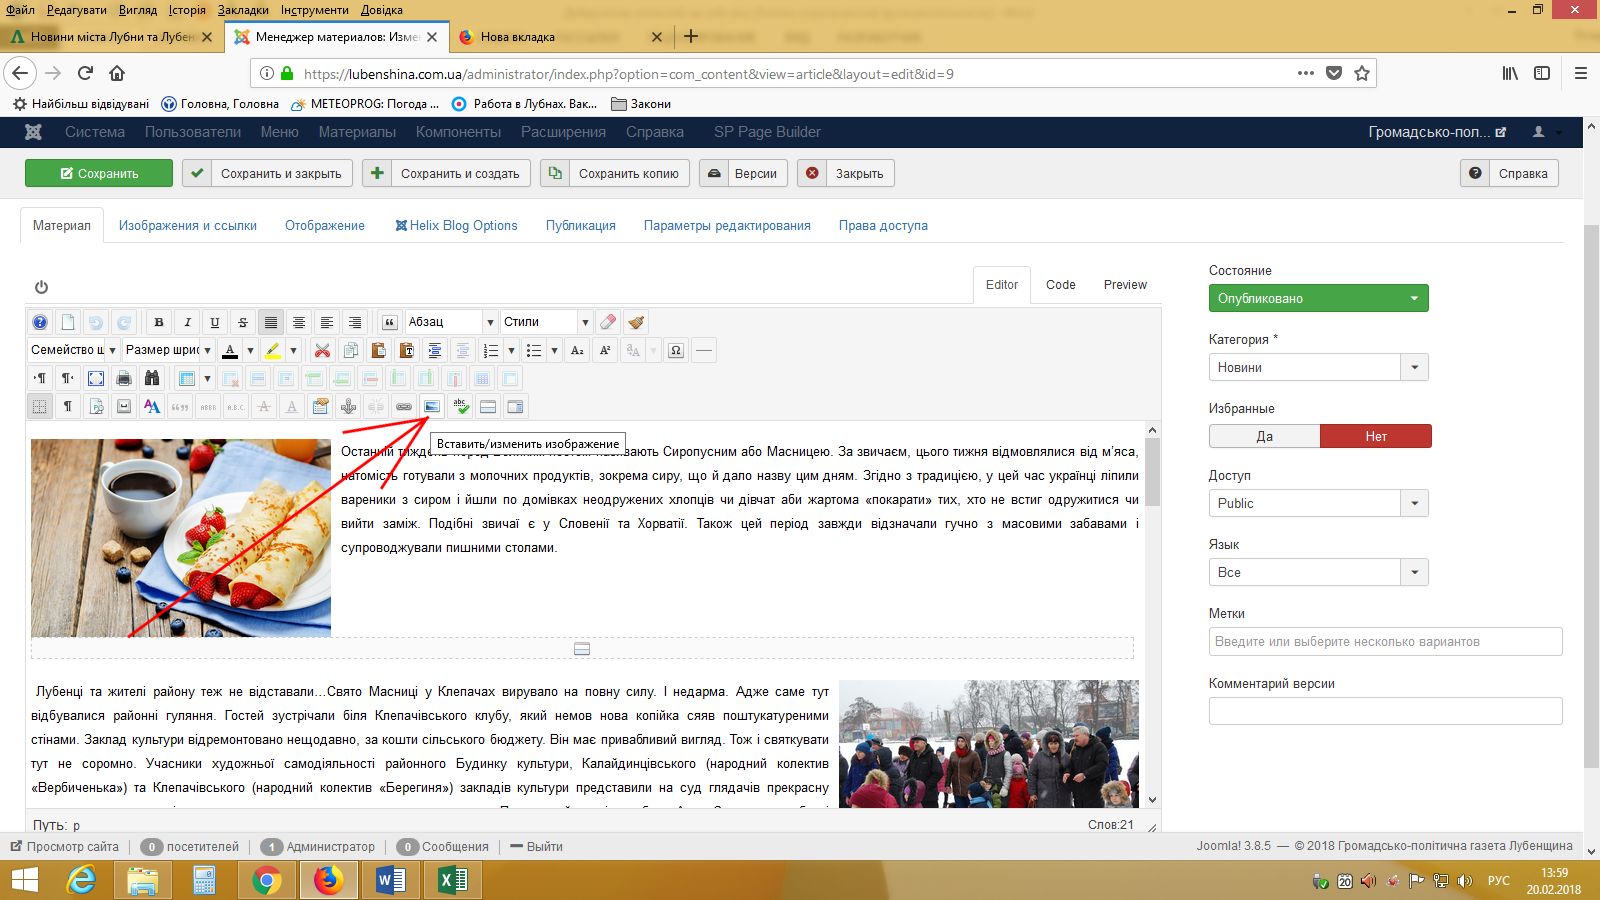This screenshot has width=1600, height=900.
Task: Open the Категория Новини dropdown
Action: (1318, 367)
